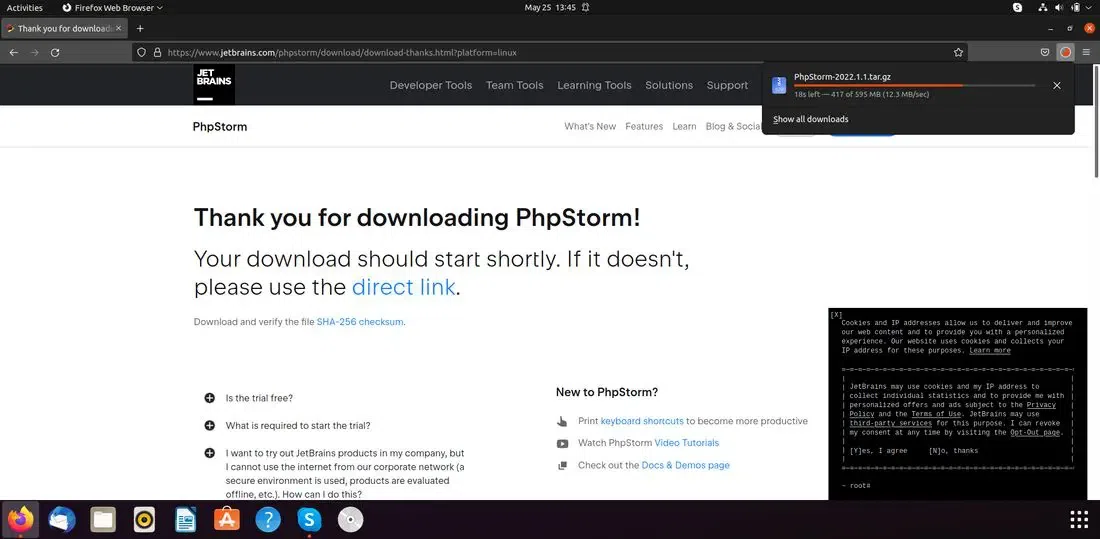
Task: Open Rhythmbox music player in dock
Action: click(145, 520)
